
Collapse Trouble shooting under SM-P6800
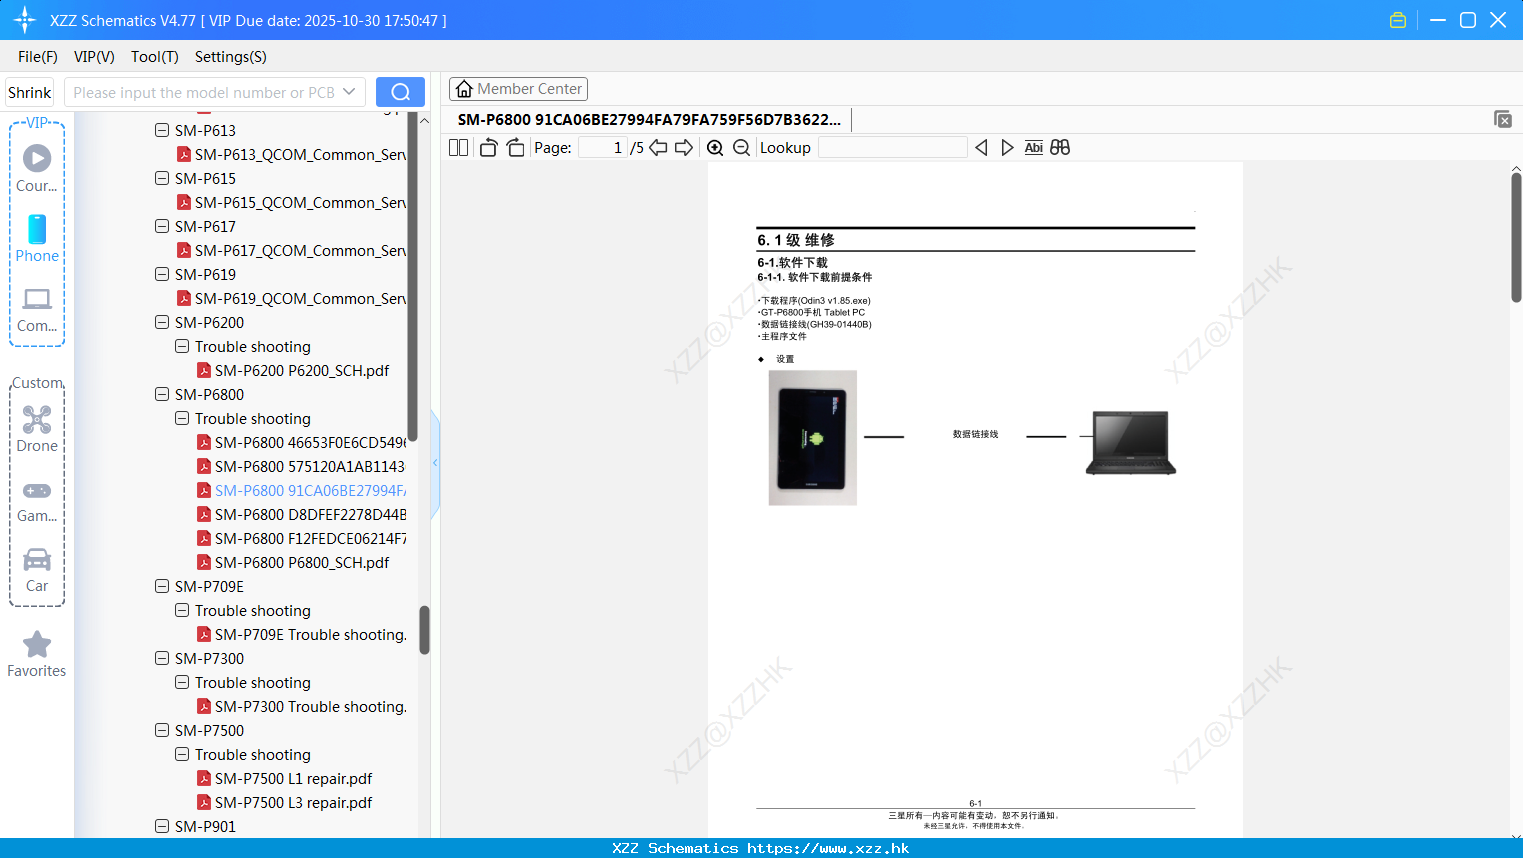pos(182,418)
